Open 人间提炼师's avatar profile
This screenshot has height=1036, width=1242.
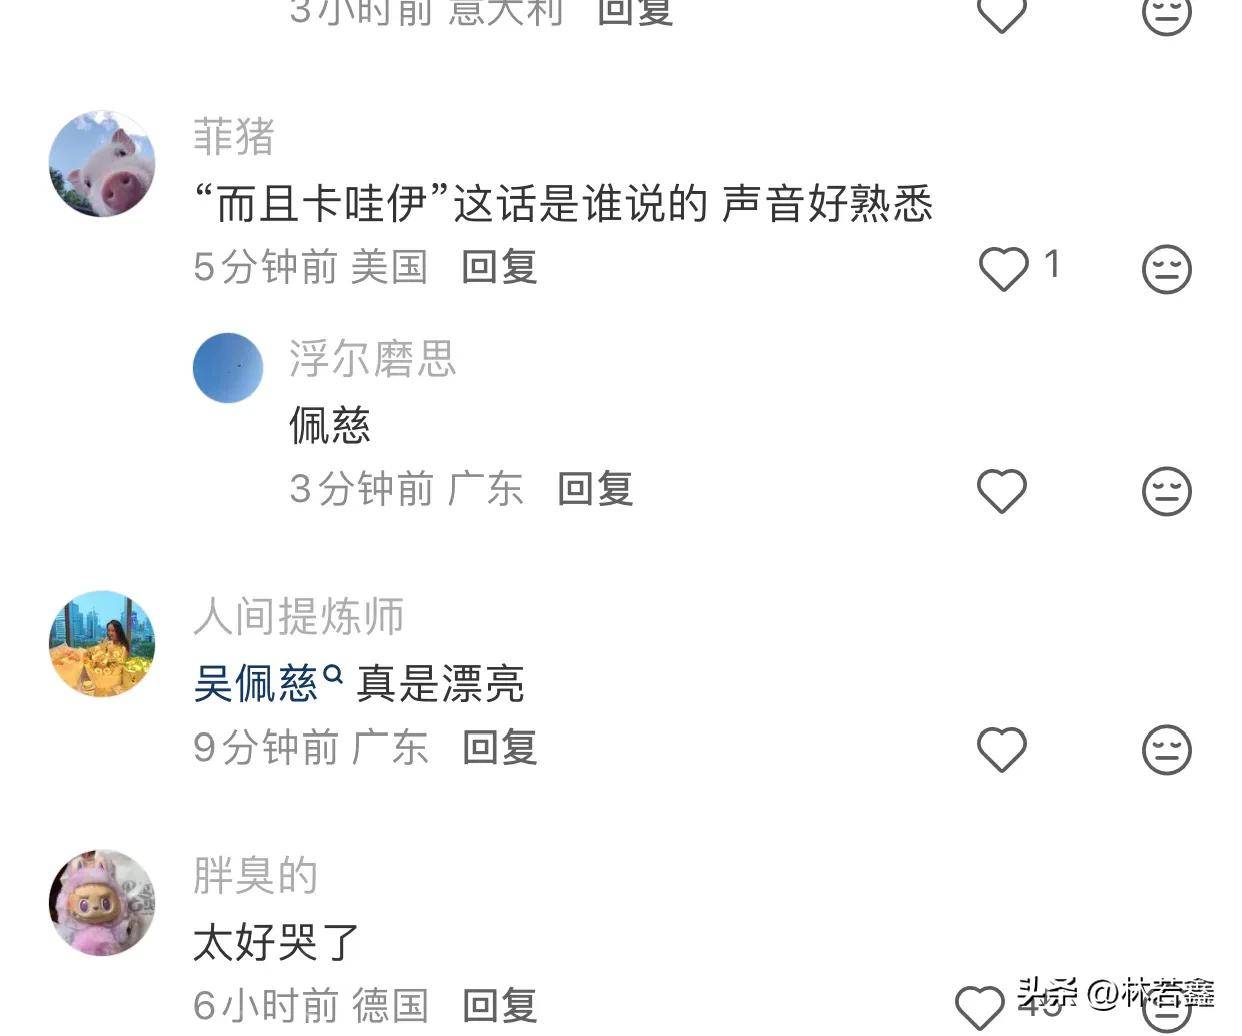point(102,643)
